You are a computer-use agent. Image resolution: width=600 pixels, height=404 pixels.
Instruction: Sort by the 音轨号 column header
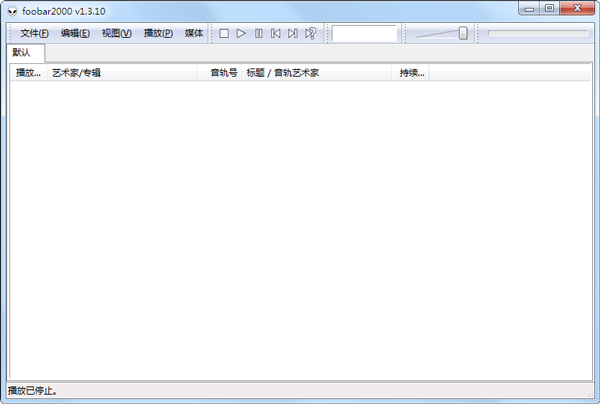pos(219,73)
